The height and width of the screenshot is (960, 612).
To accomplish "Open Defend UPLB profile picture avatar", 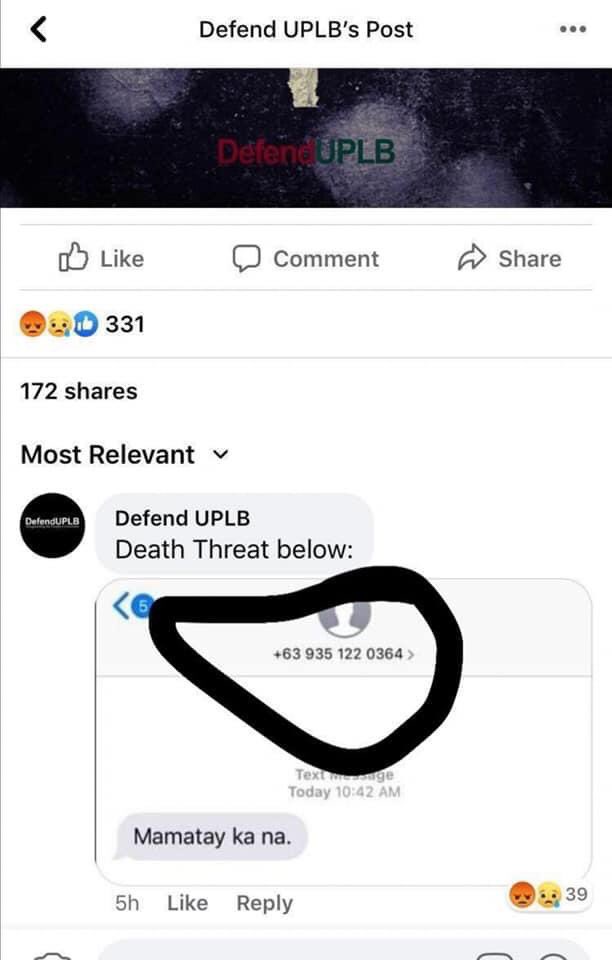I will (x=53, y=525).
